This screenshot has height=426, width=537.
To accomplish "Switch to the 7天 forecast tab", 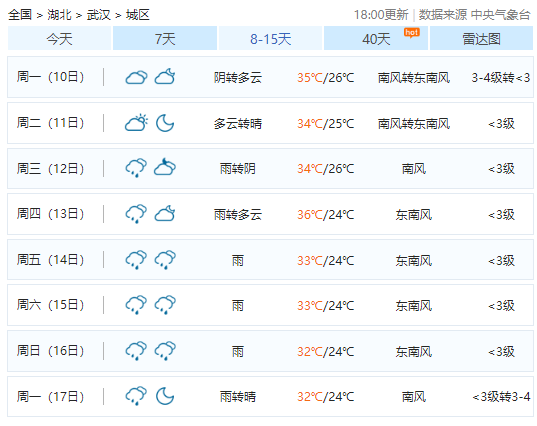I will pyautogui.click(x=165, y=38).
